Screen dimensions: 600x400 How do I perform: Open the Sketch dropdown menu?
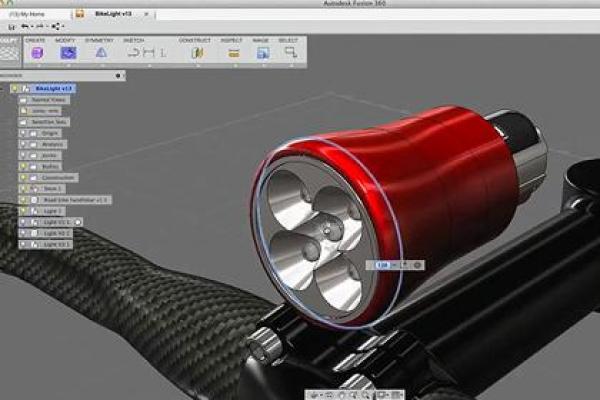[133, 40]
